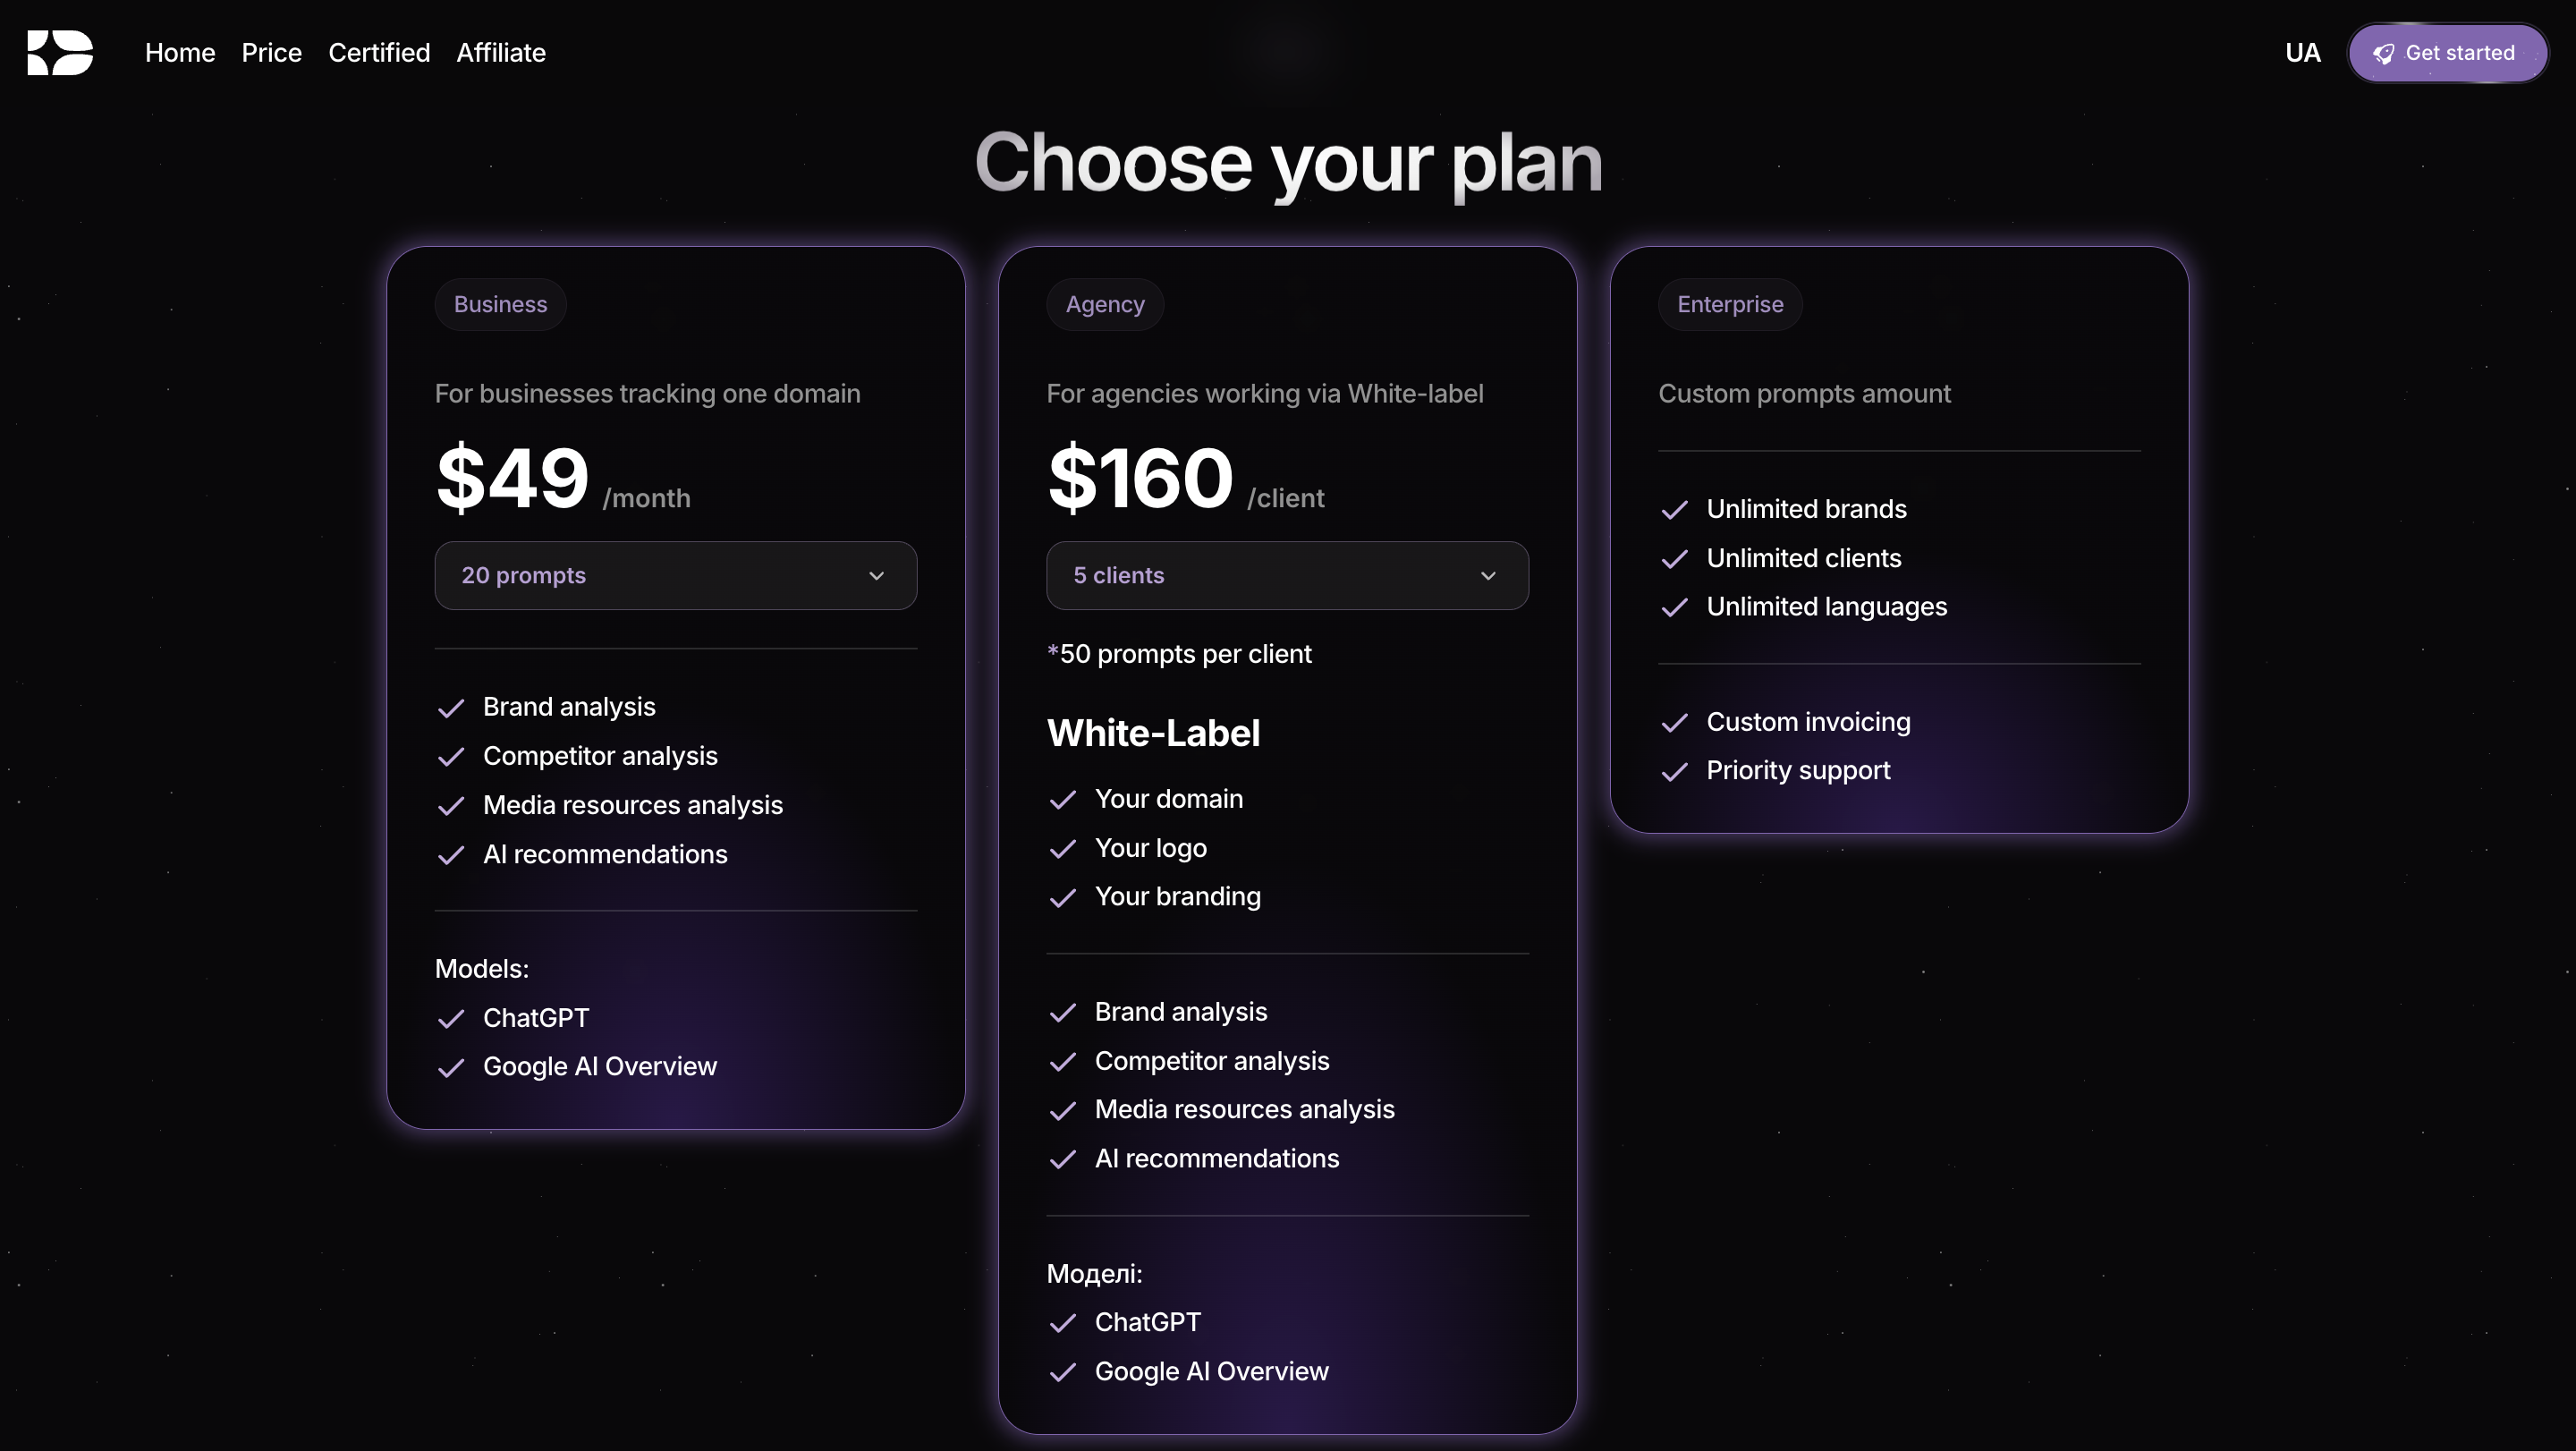The height and width of the screenshot is (1451, 2576).
Task: Open the 20 prompts dropdown
Action: click(x=675, y=576)
